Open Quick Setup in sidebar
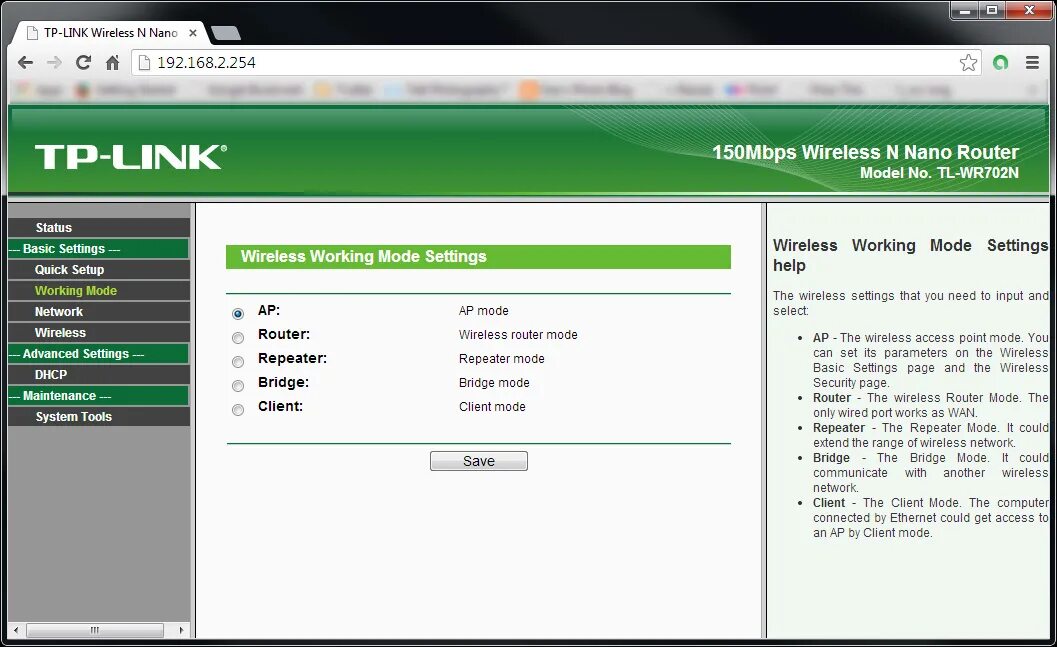 (x=99, y=270)
